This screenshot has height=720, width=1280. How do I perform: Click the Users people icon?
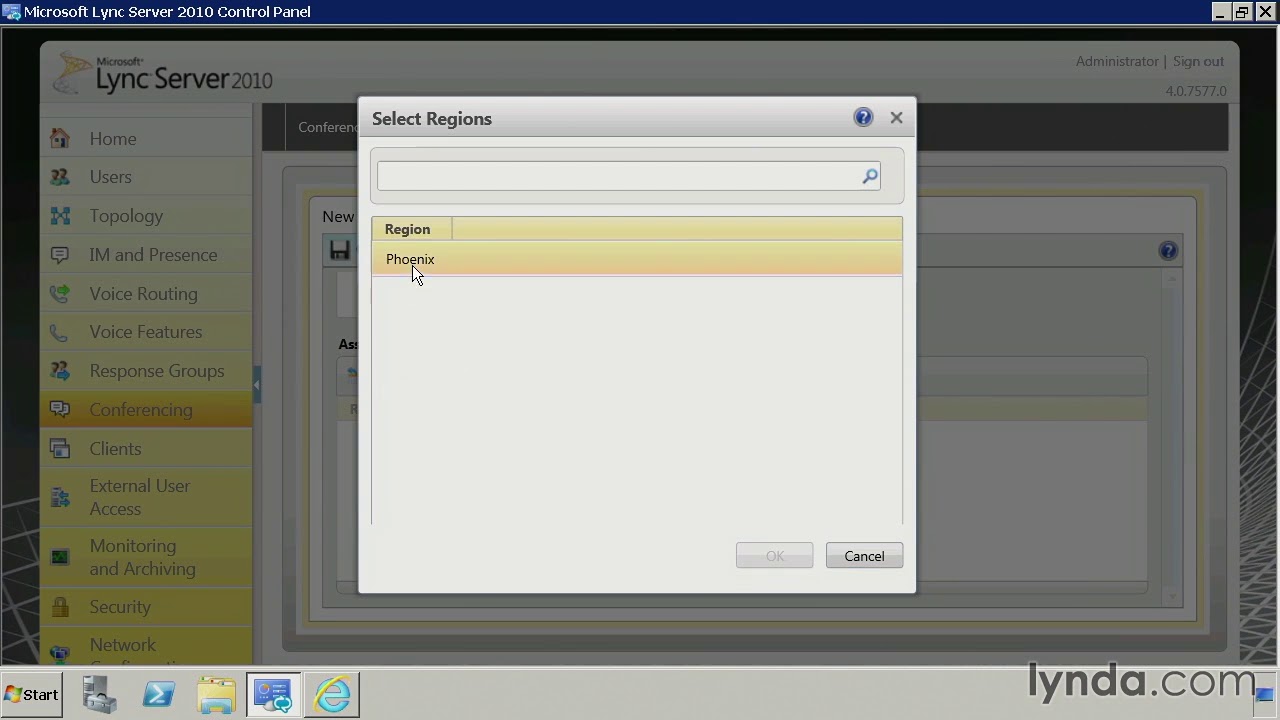tap(60, 177)
